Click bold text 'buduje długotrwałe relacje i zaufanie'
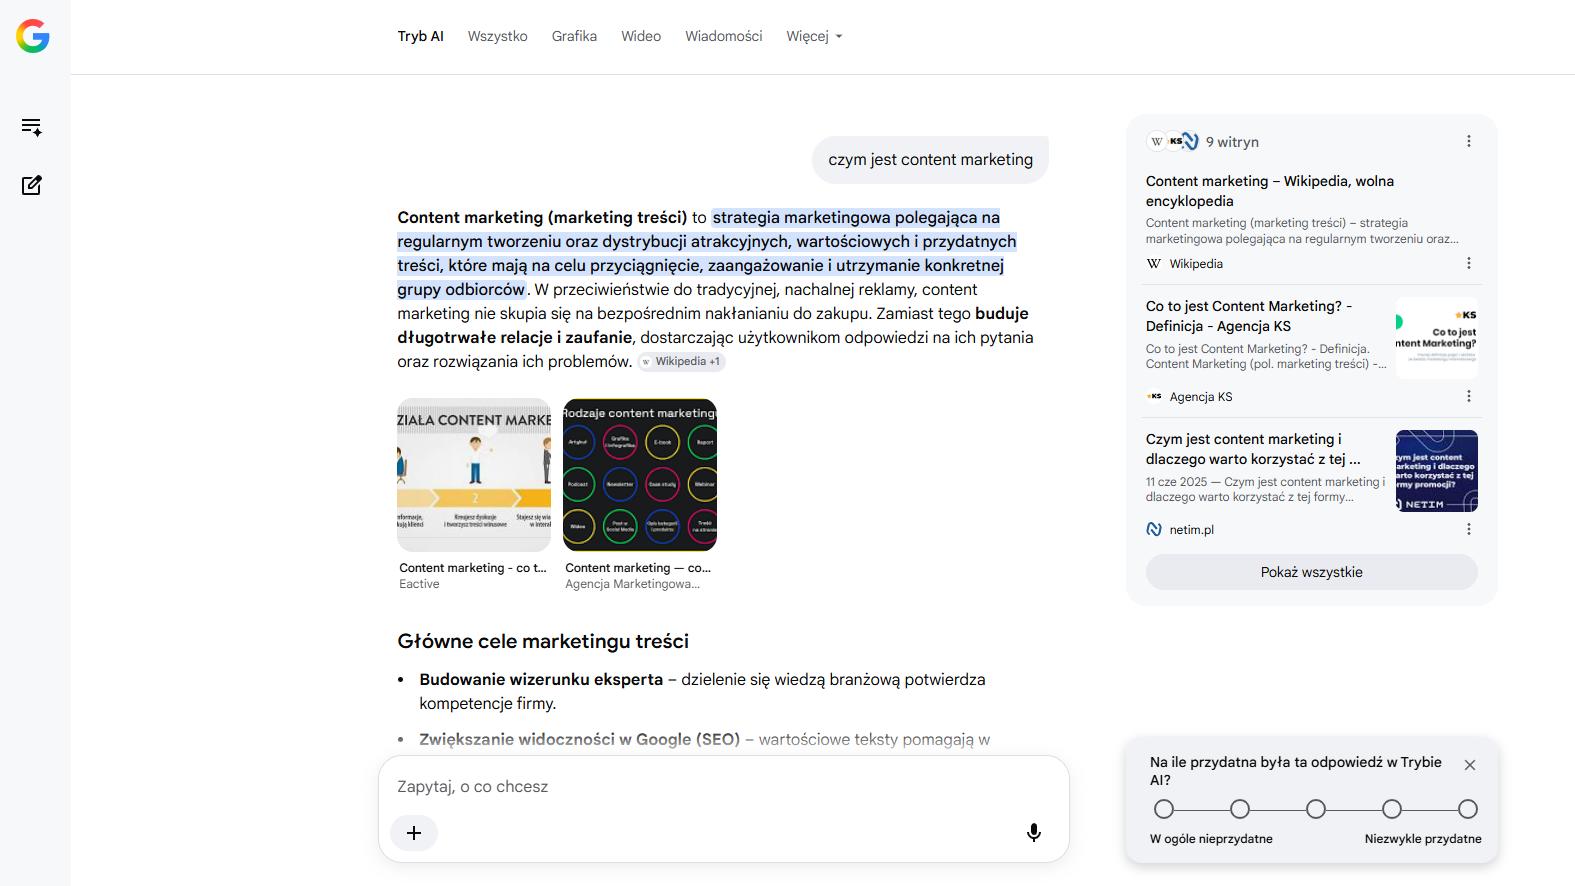This screenshot has width=1575, height=886. click(713, 325)
